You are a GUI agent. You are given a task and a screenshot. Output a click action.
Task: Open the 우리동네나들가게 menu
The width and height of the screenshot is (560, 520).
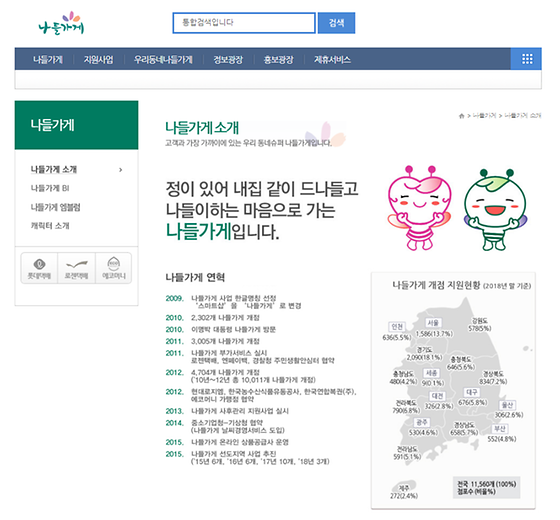click(163, 59)
